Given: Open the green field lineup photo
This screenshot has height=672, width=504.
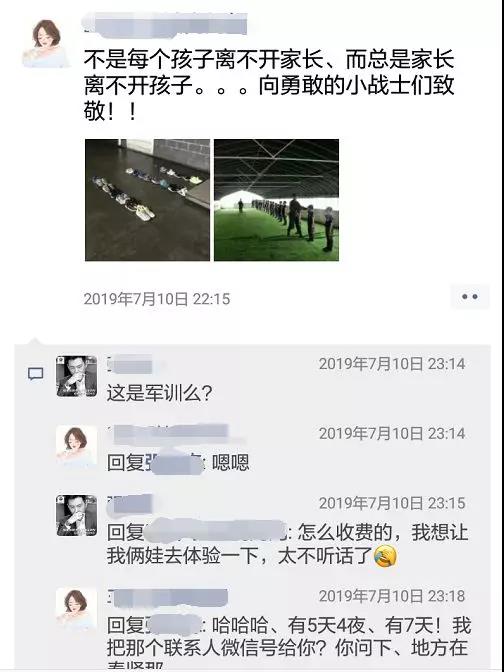Looking at the screenshot, I should (276, 200).
